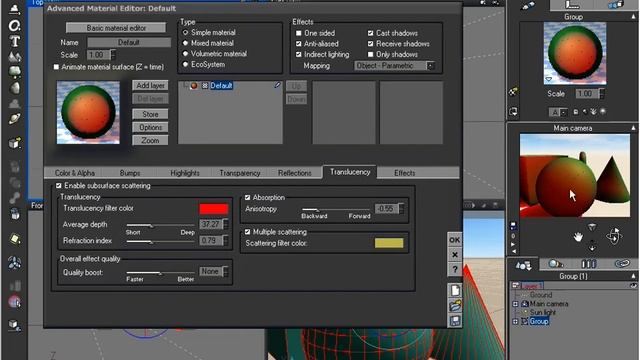The width and height of the screenshot is (640, 360).
Task: Toggle the Indirect lighting checkbox
Action: (x=298, y=54)
